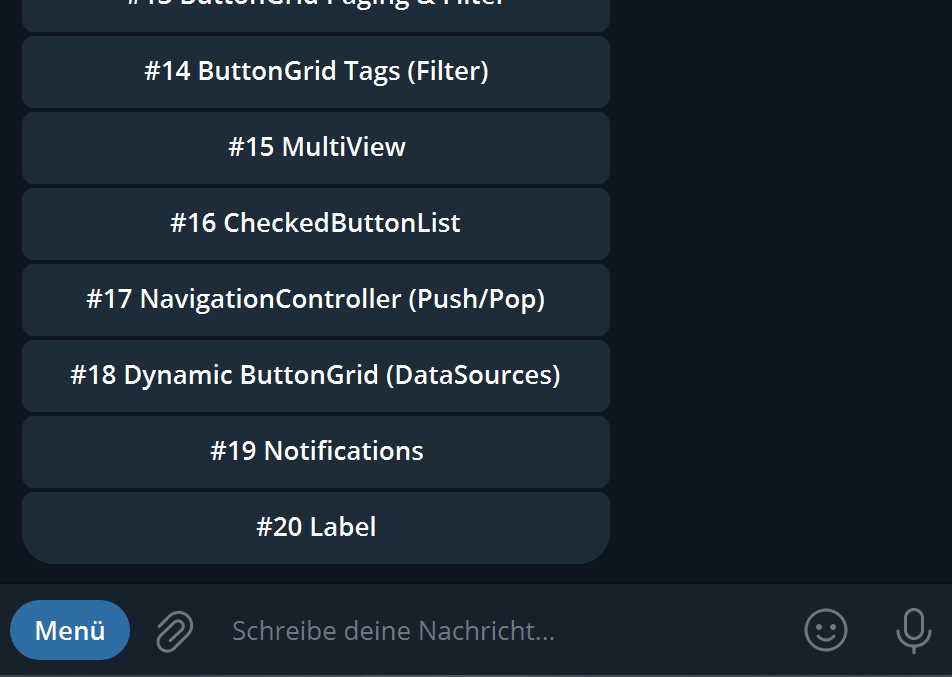Choose #16 CheckedButtonList
This screenshot has width=952, height=677.
(x=316, y=224)
